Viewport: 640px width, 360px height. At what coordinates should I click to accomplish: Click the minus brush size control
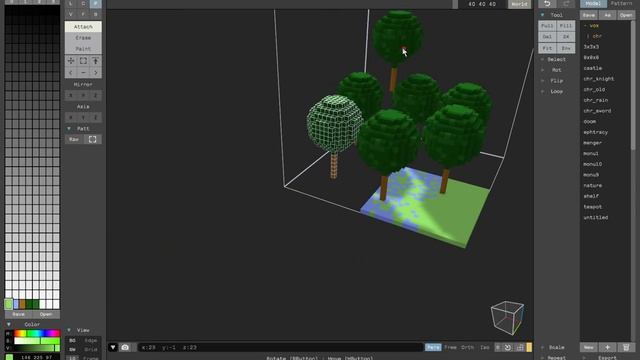[x=83, y=73]
